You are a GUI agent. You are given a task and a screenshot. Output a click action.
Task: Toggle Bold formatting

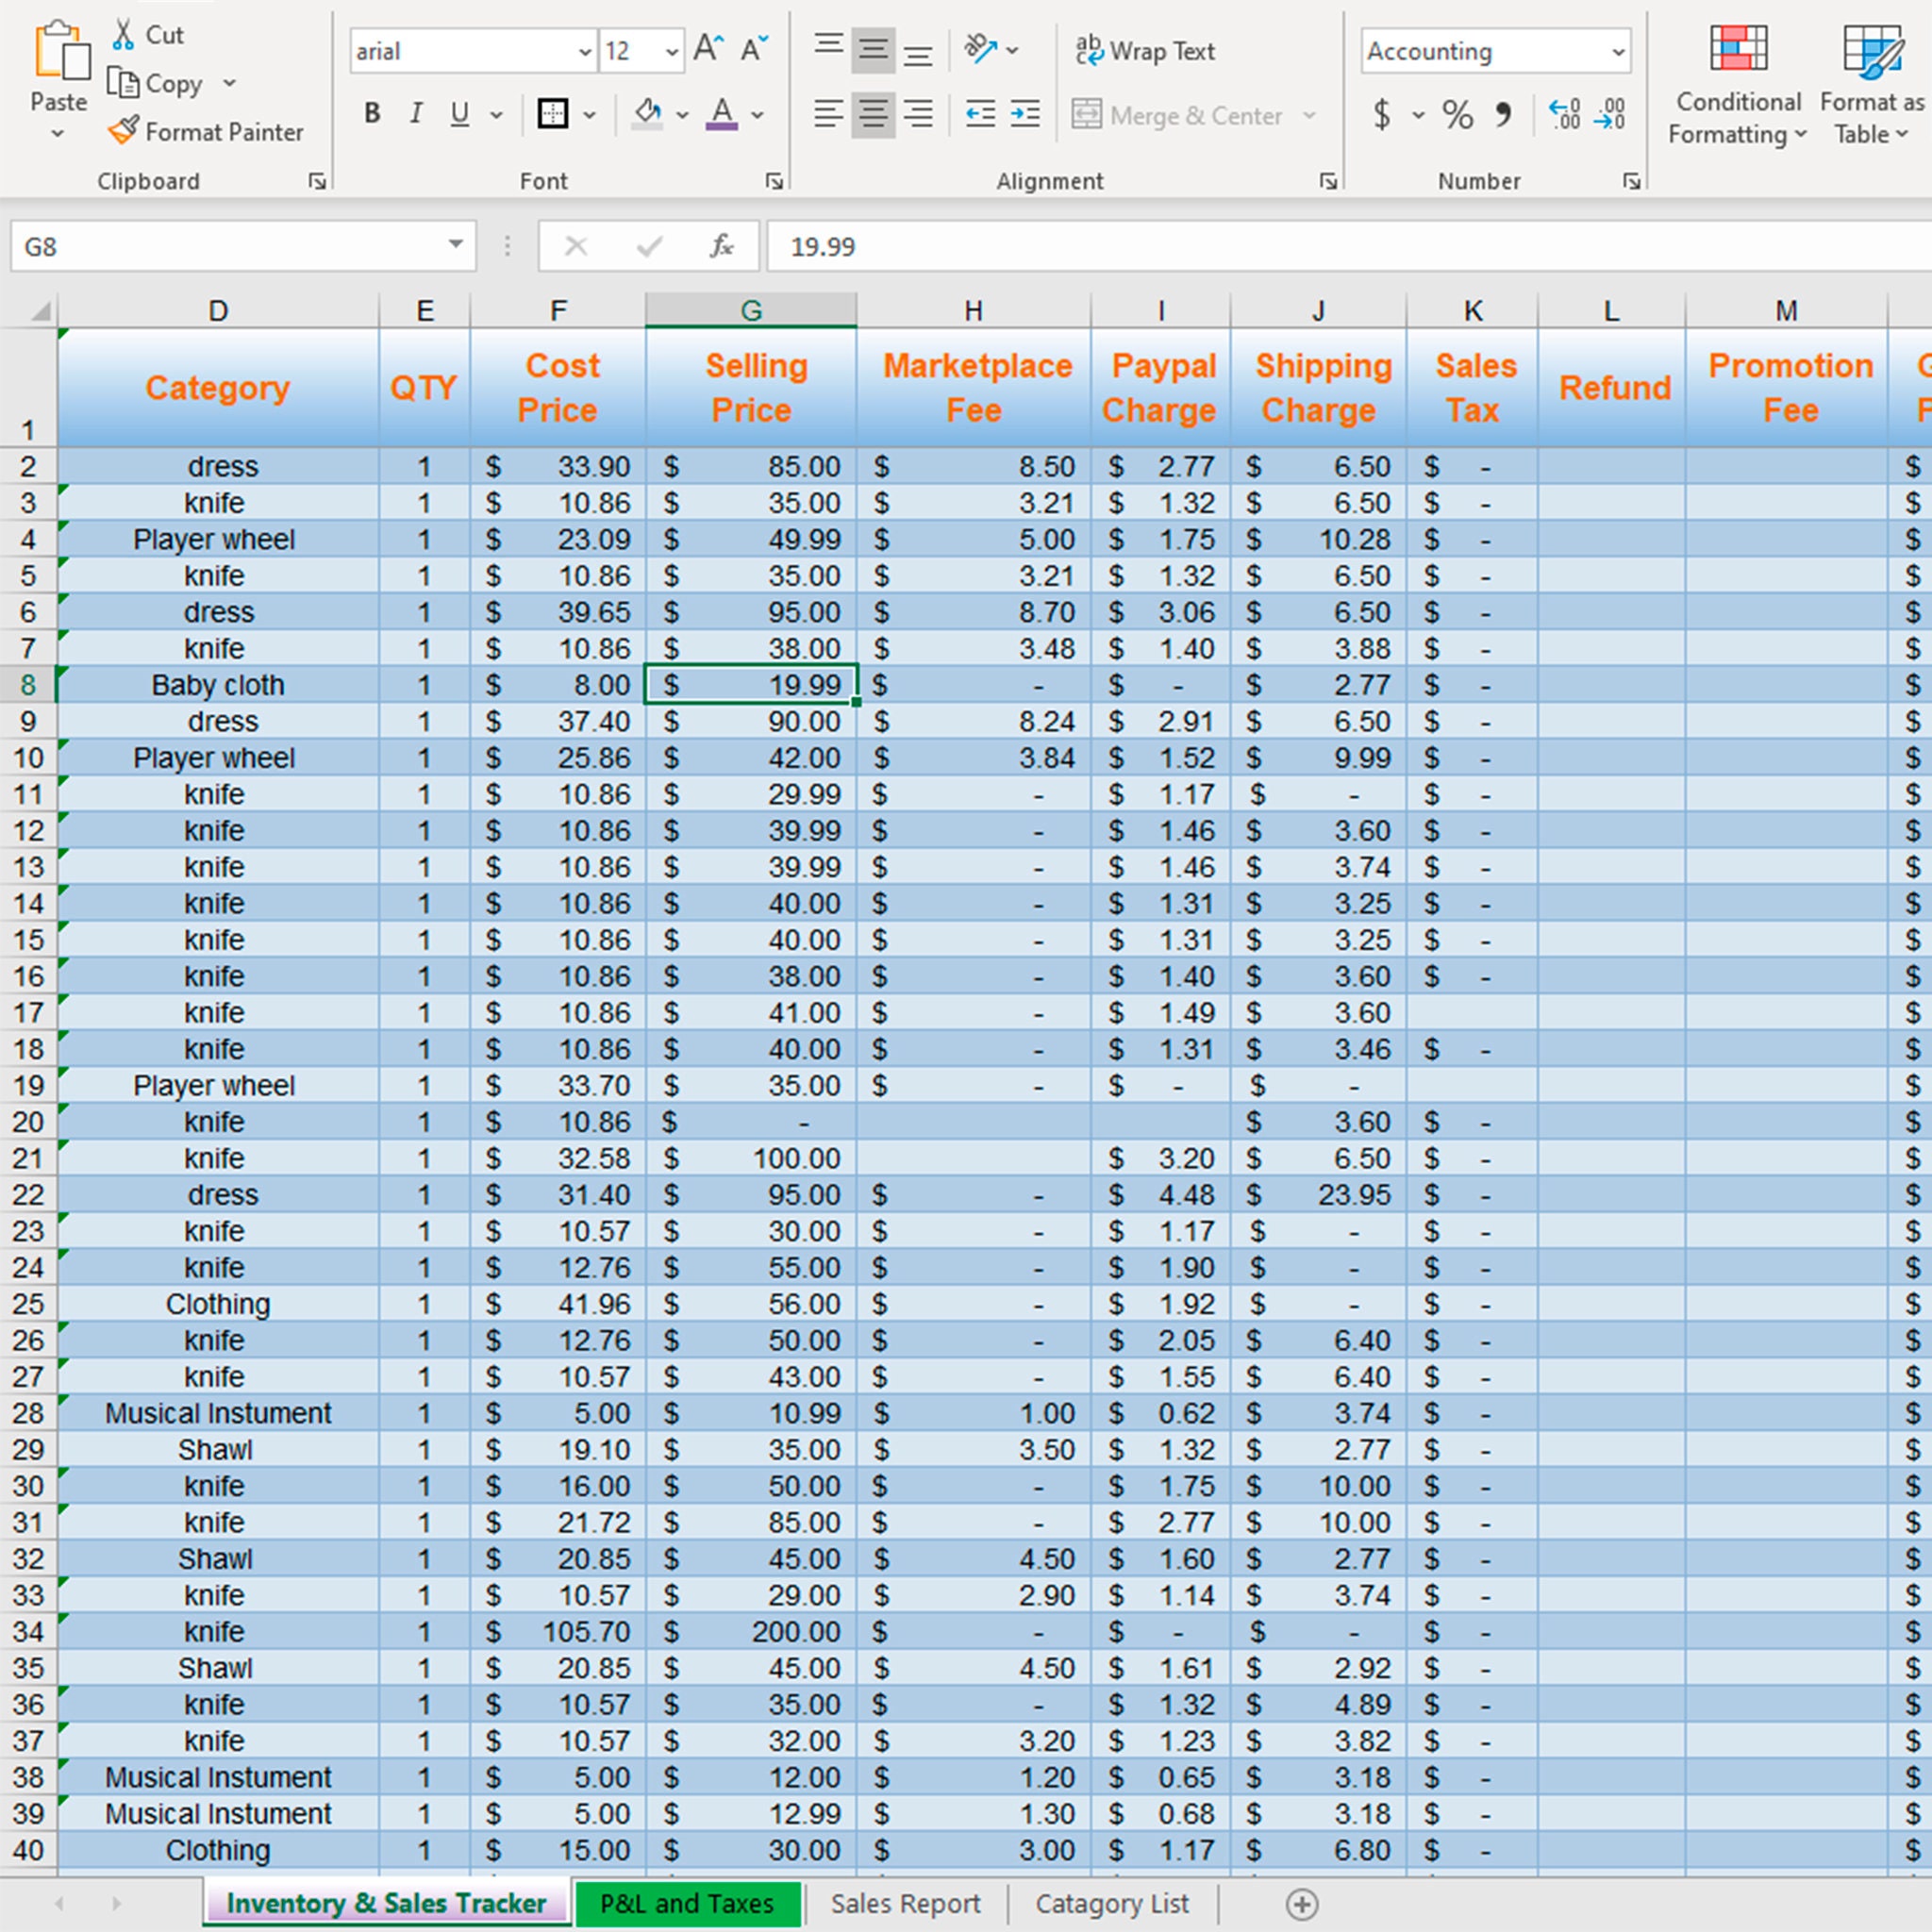coord(372,114)
